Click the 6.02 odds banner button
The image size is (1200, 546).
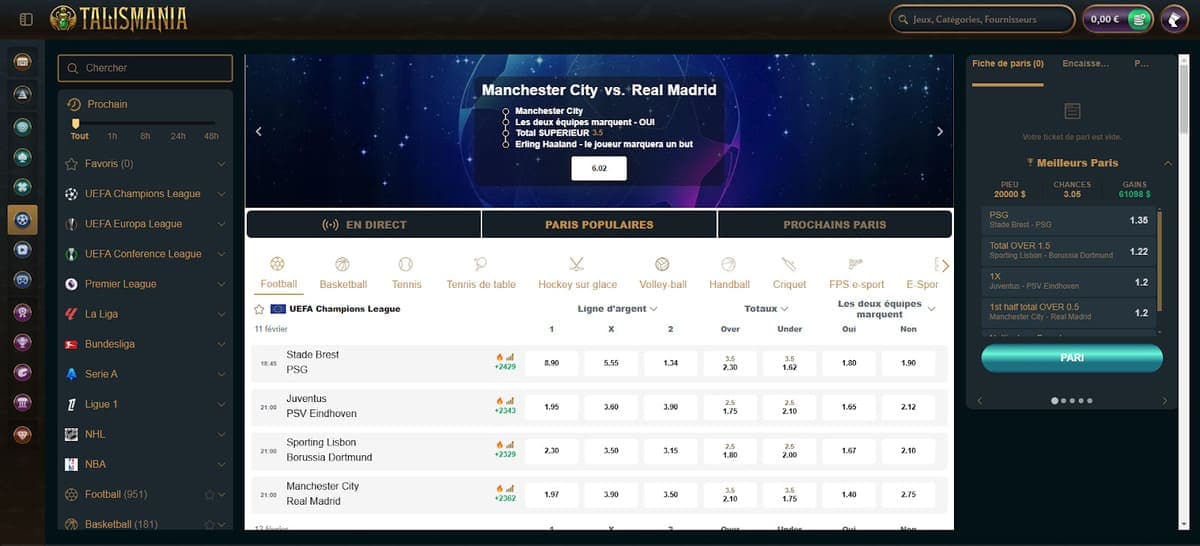click(599, 168)
